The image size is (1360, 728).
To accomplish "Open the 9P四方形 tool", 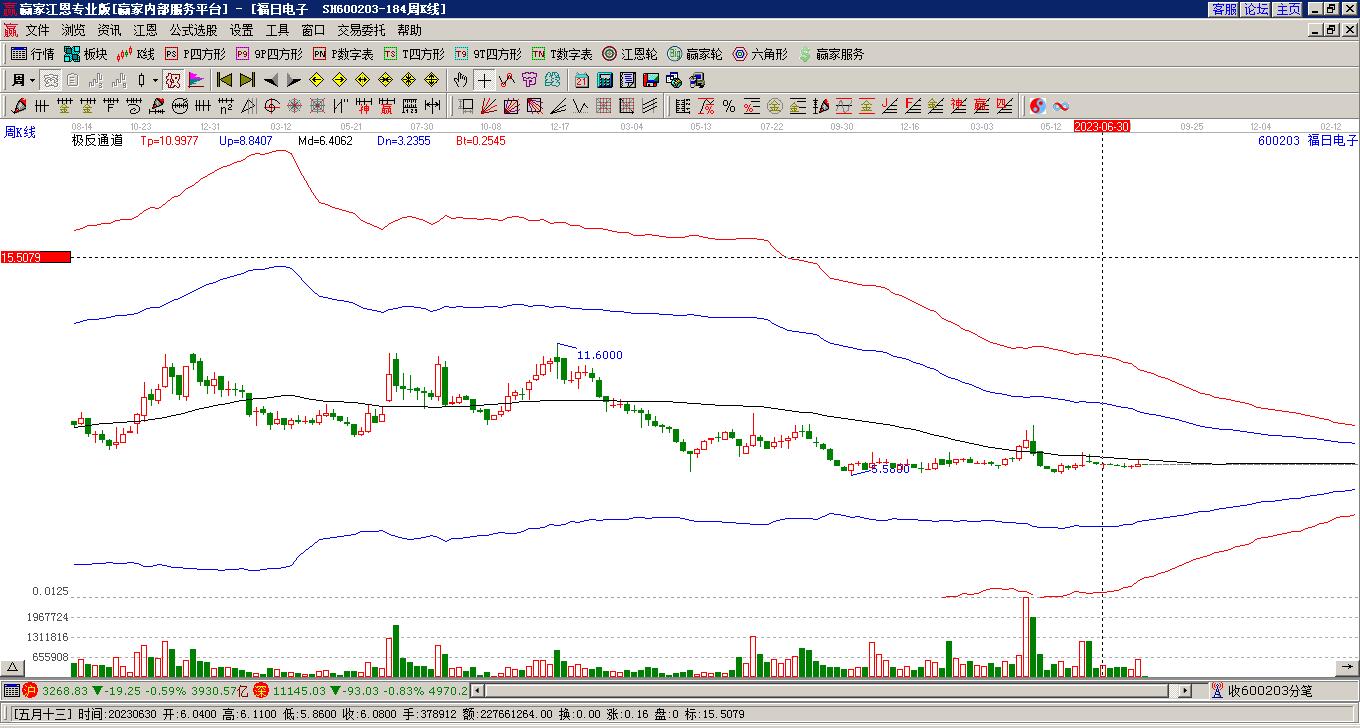I will click(269, 54).
